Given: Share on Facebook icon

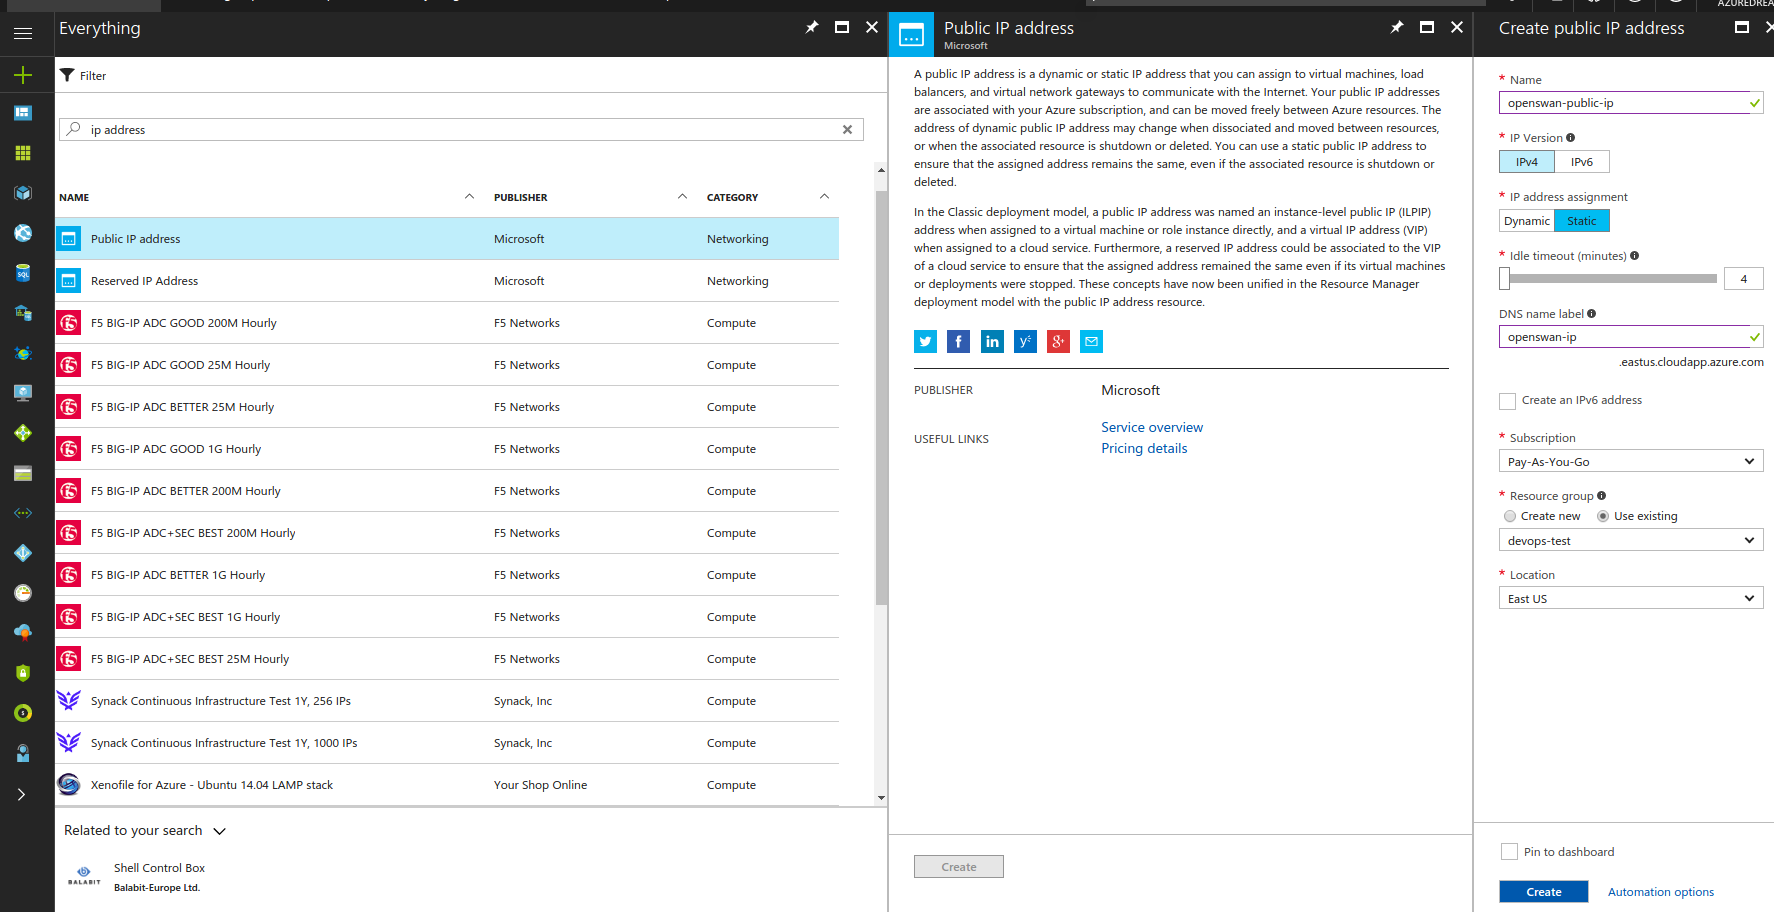Looking at the screenshot, I should (x=958, y=342).
